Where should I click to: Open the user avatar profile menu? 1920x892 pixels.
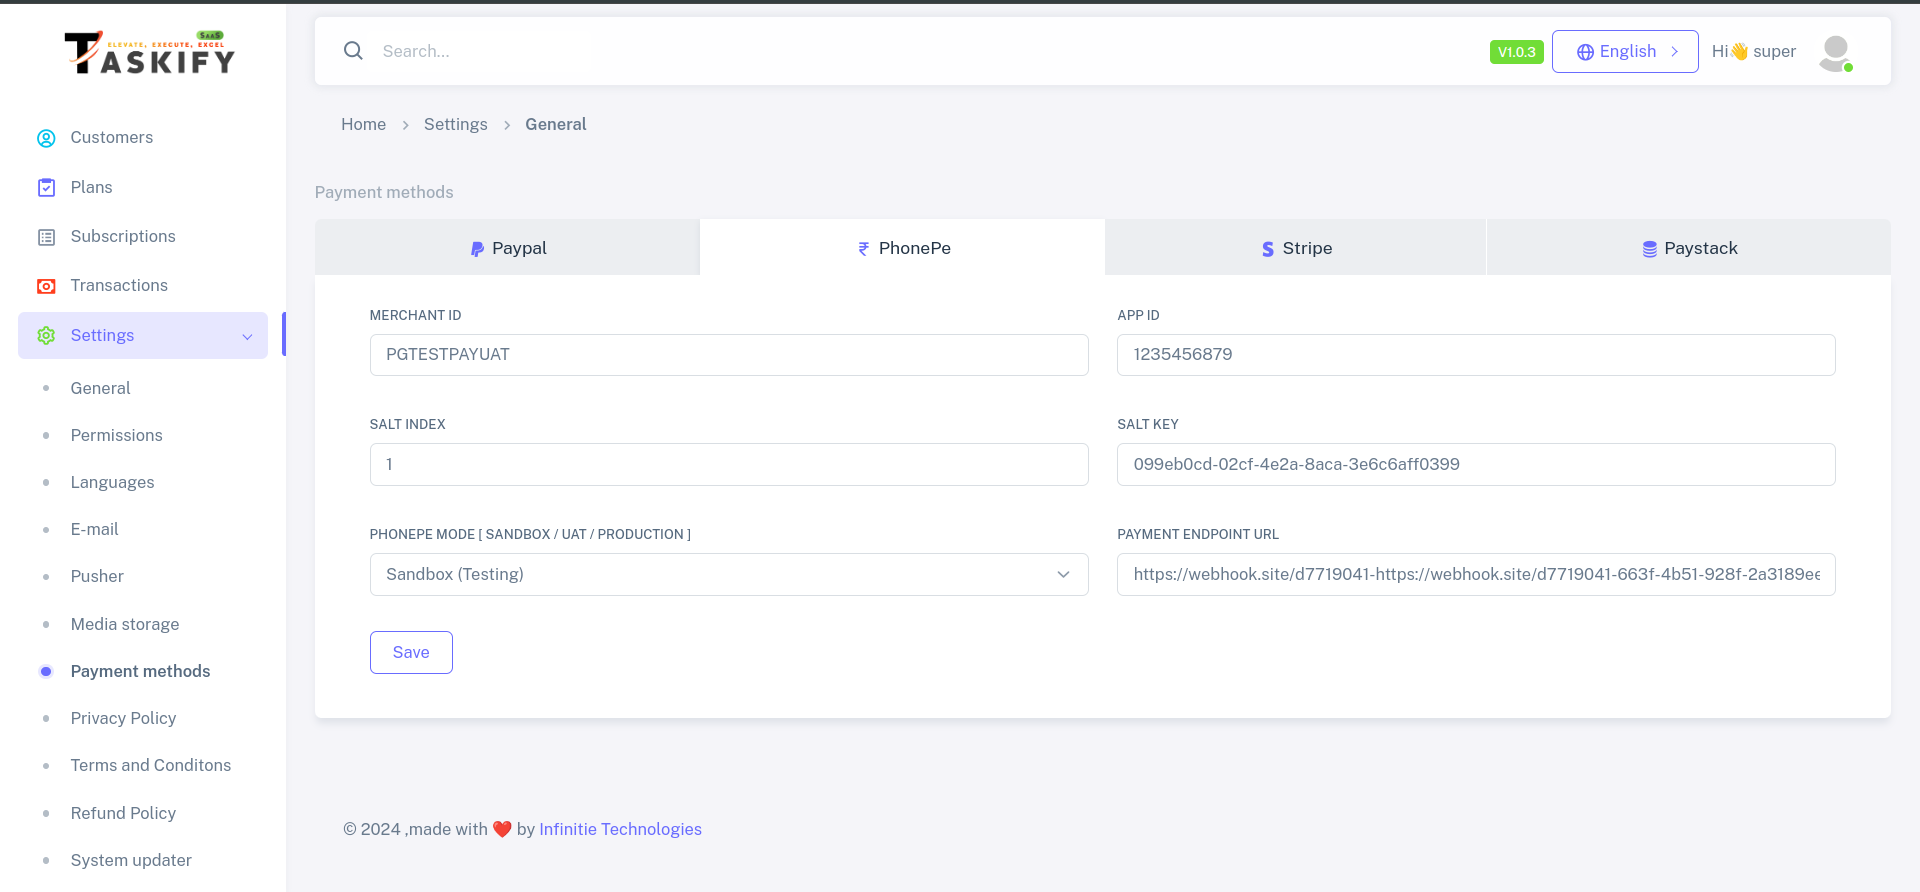(x=1835, y=52)
